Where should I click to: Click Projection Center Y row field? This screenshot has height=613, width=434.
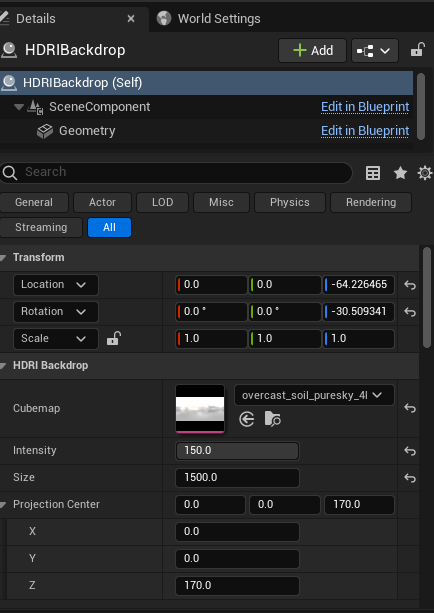click(x=237, y=558)
